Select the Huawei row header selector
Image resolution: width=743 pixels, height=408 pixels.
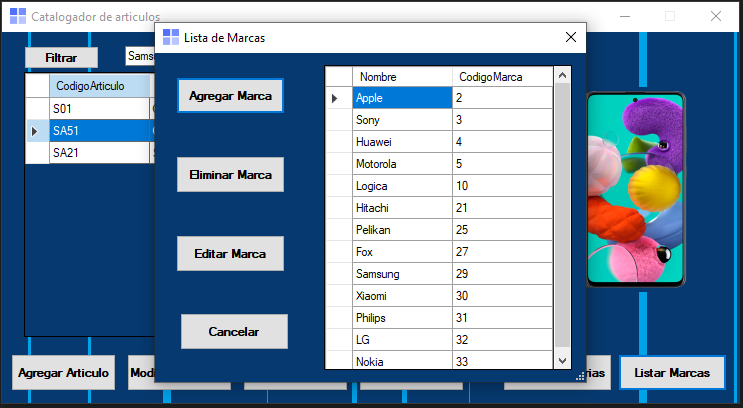click(339, 142)
